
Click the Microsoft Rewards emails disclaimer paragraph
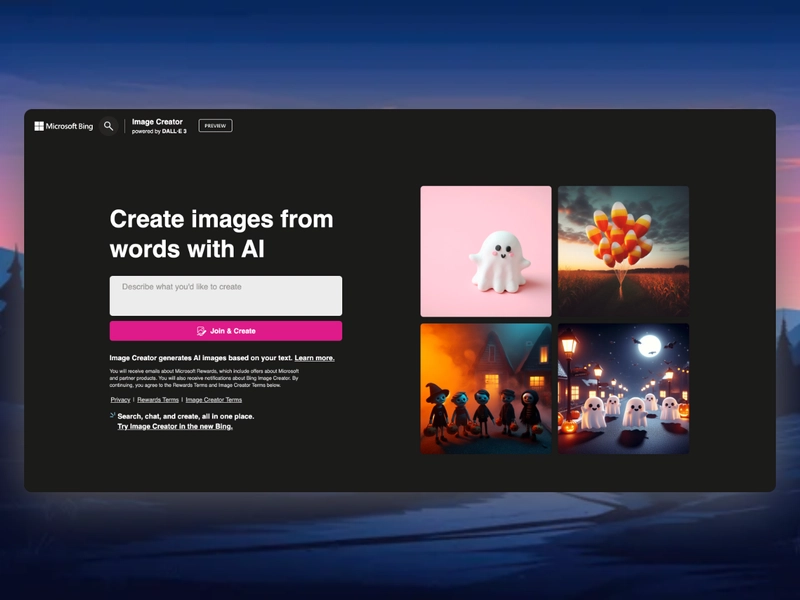pyautogui.click(x=204, y=378)
